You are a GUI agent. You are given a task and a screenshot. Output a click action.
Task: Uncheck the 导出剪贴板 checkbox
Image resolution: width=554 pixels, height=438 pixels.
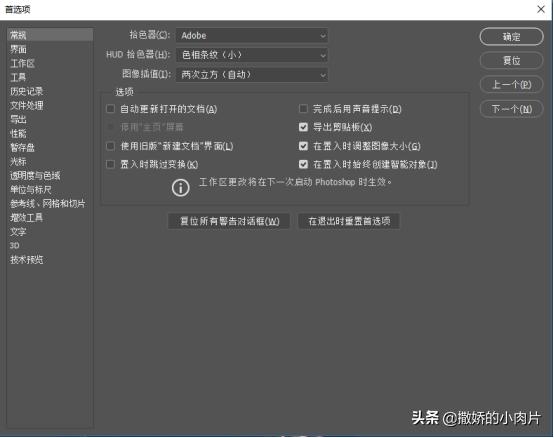pos(303,127)
